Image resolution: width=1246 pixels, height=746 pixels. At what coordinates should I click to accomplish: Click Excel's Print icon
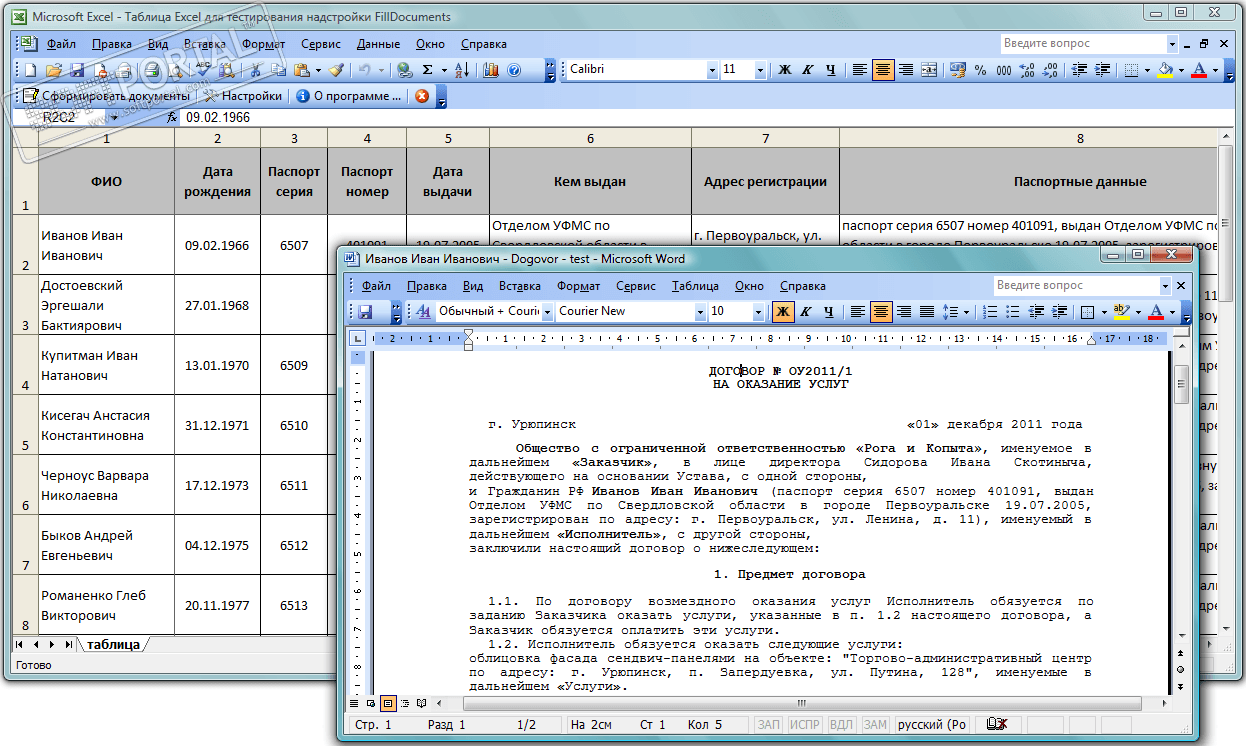(153, 70)
